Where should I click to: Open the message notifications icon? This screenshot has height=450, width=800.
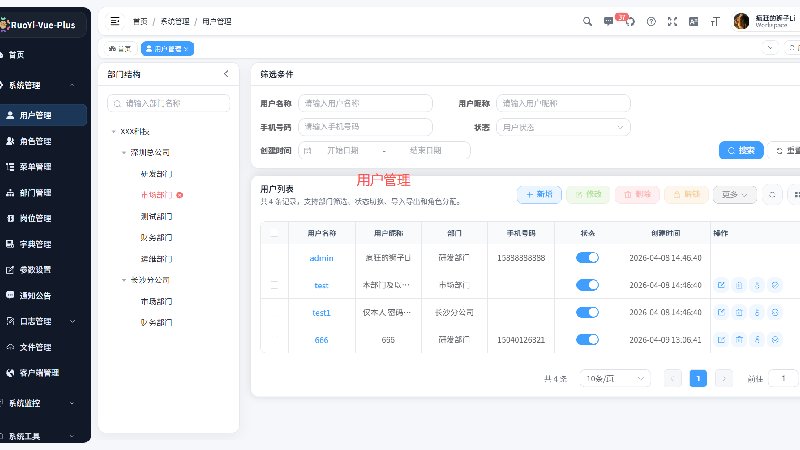[608, 21]
